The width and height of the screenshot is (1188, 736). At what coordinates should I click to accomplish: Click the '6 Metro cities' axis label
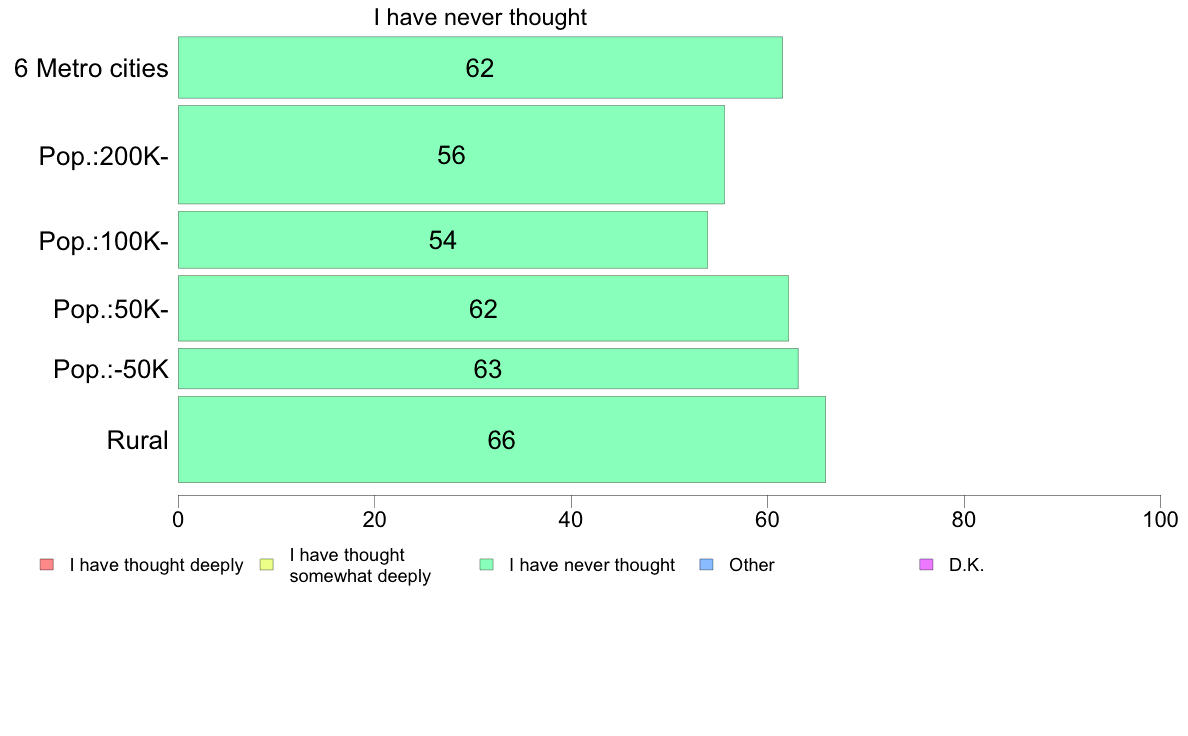click(91, 68)
